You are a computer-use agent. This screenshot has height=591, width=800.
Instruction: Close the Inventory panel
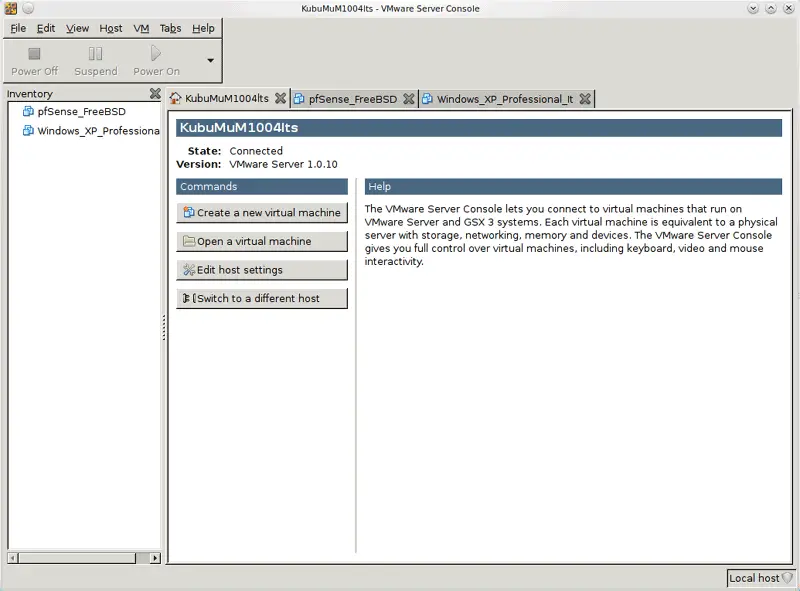pyautogui.click(x=155, y=94)
